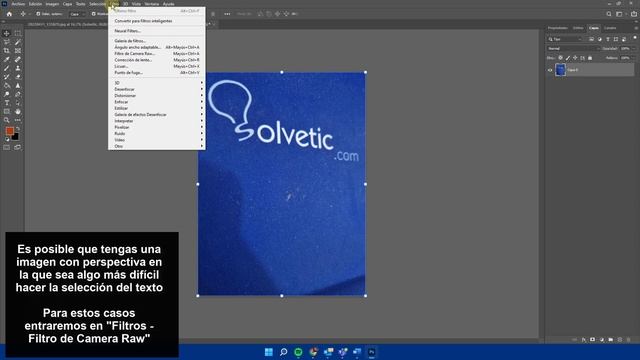Open Photoshop search magnifier at top right
This screenshot has height=360, width=640.
tap(609, 14)
